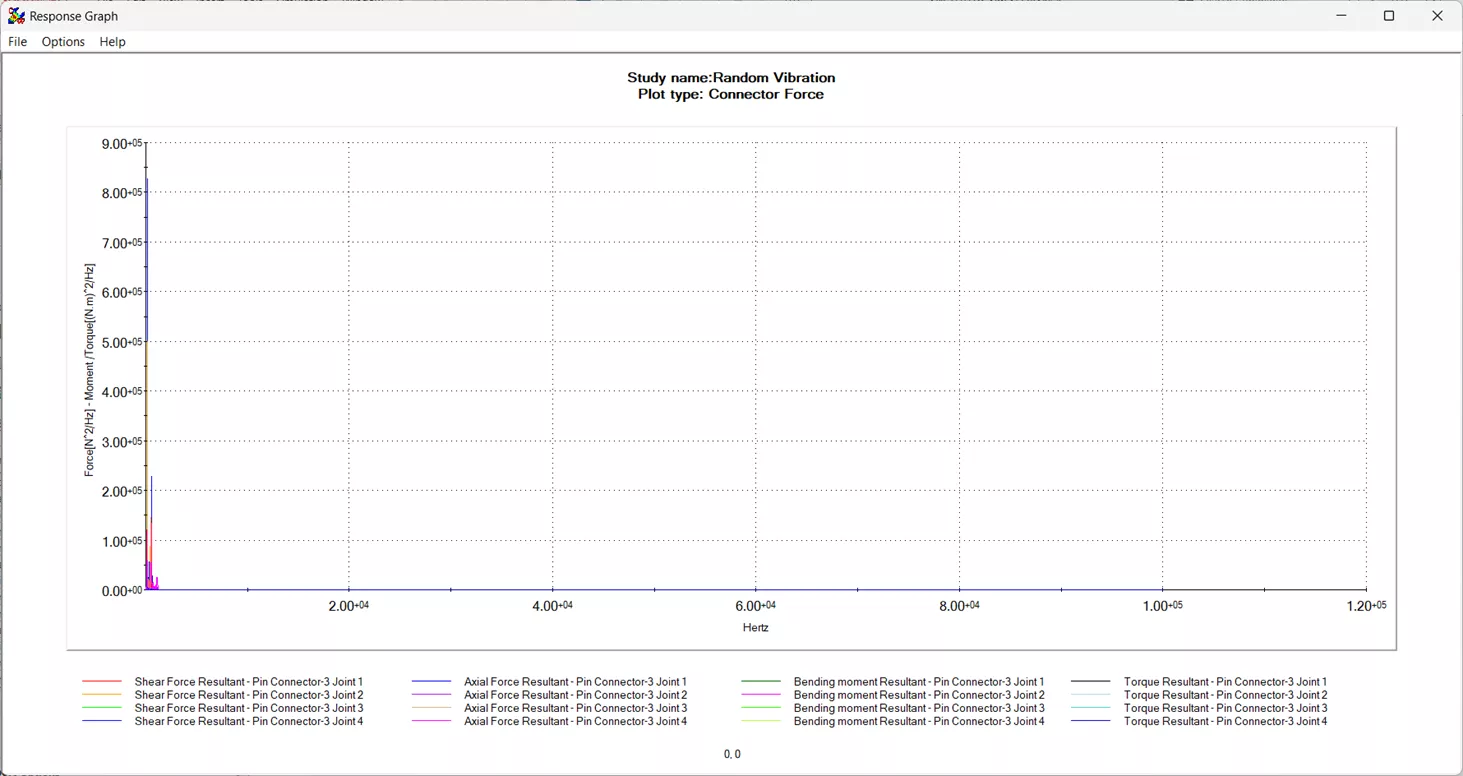Maximize the Response Graph window
This screenshot has height=776, width=1463.
pos(1389,16)
